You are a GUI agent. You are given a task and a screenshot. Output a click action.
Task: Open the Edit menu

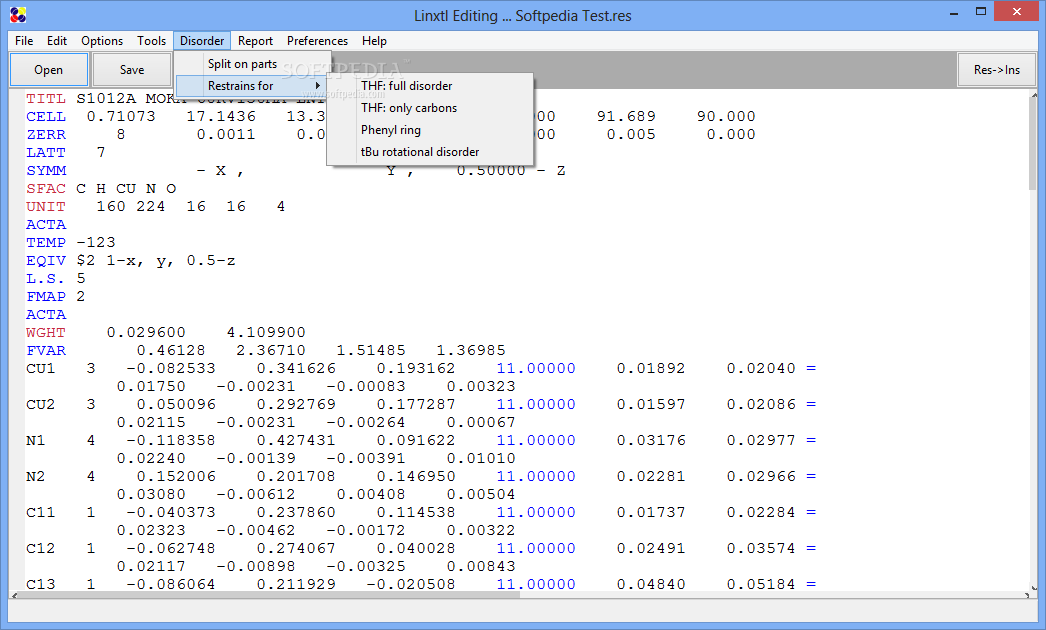click(x=57, y=41)
